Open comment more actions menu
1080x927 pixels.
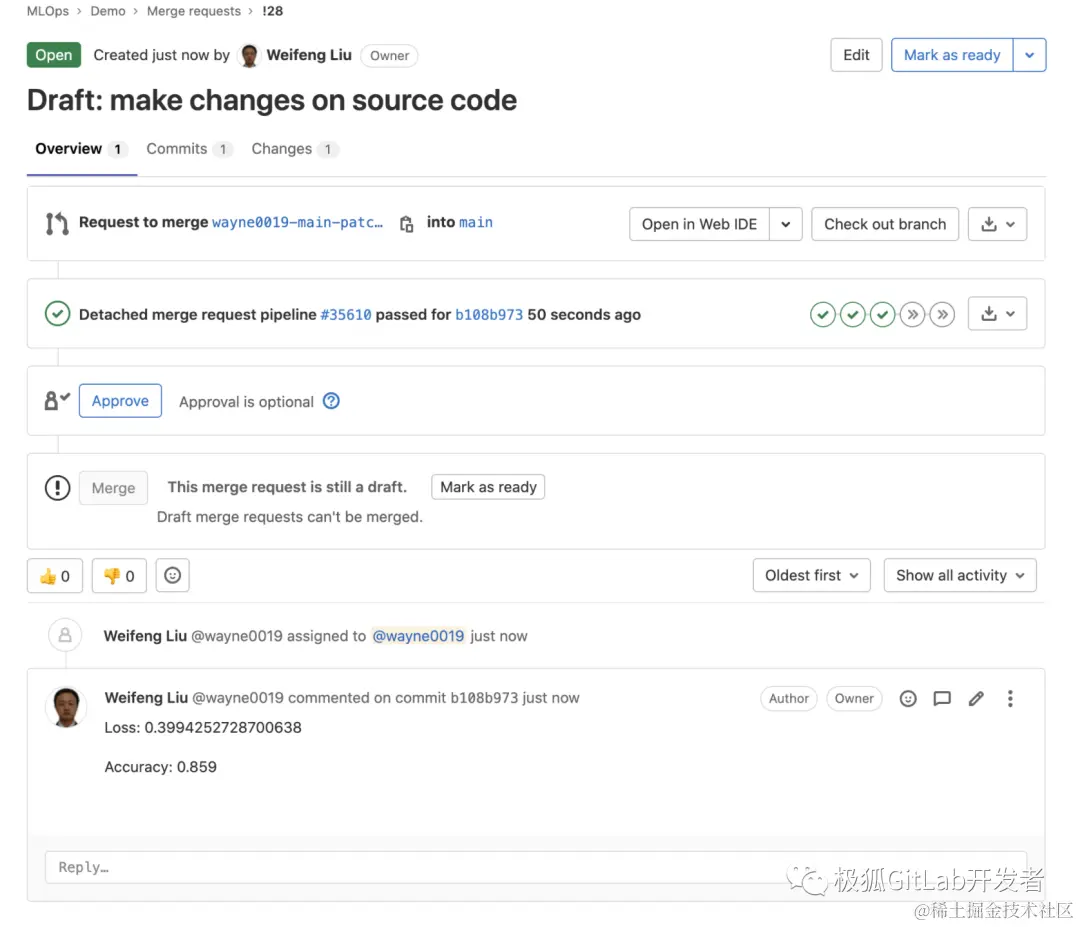(x=1010, y=699)
